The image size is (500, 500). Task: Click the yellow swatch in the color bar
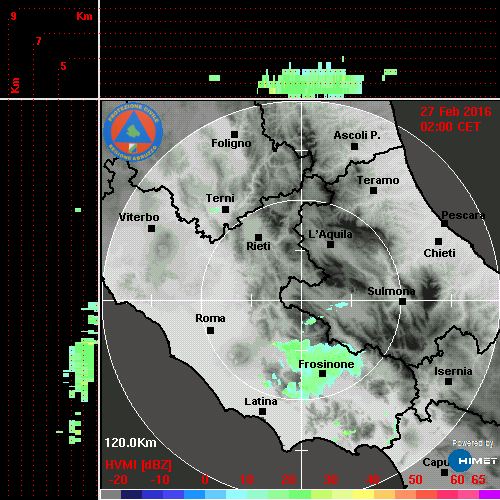[363, 494]
